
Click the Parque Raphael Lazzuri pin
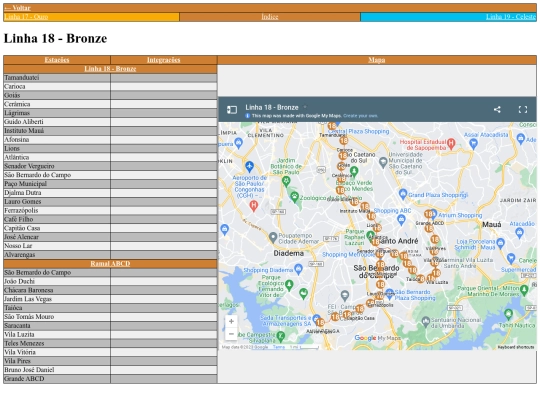(x=371, y=236)
